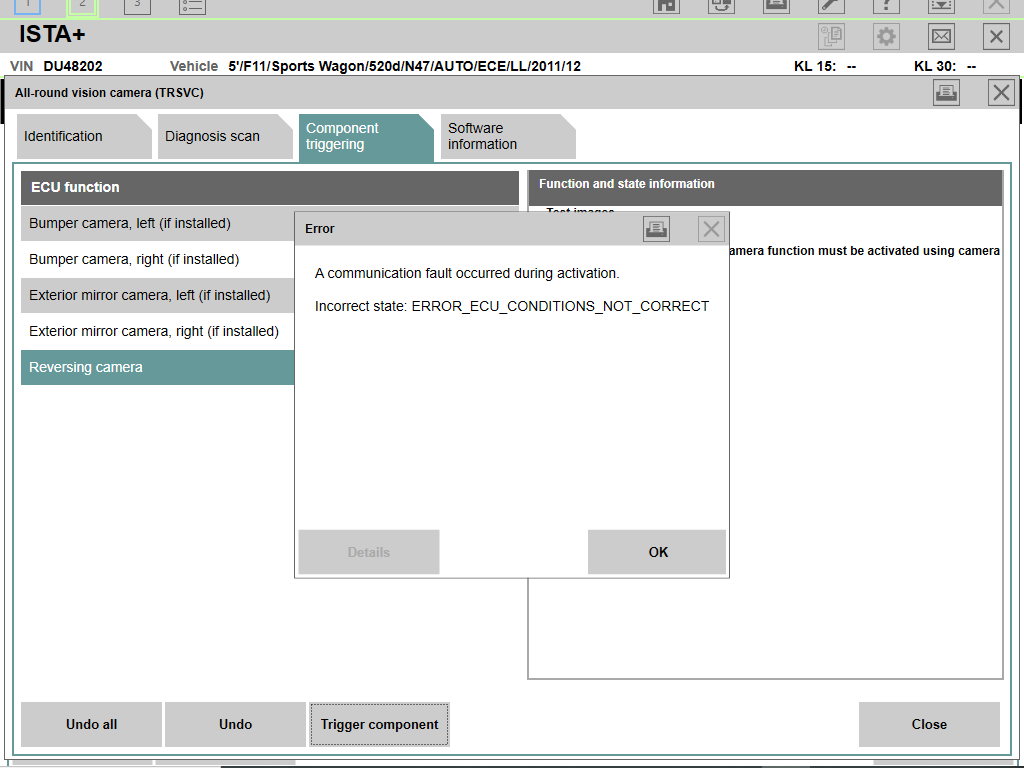Click the print icon in the TRSVC window header
The height and width of the screenshot is (768, 1024).
tap(946, 93)
